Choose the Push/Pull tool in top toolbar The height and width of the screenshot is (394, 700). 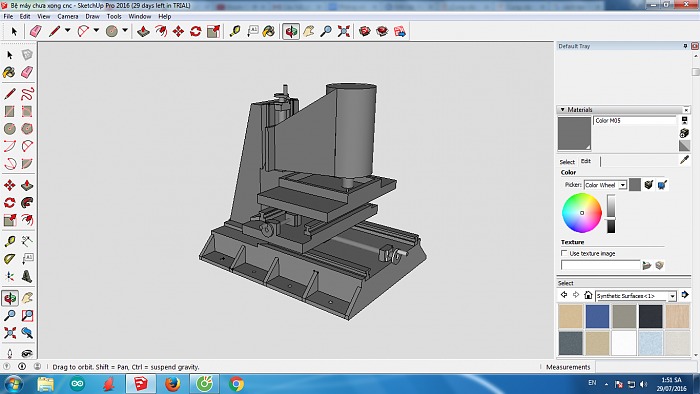(x=143, y=31)
